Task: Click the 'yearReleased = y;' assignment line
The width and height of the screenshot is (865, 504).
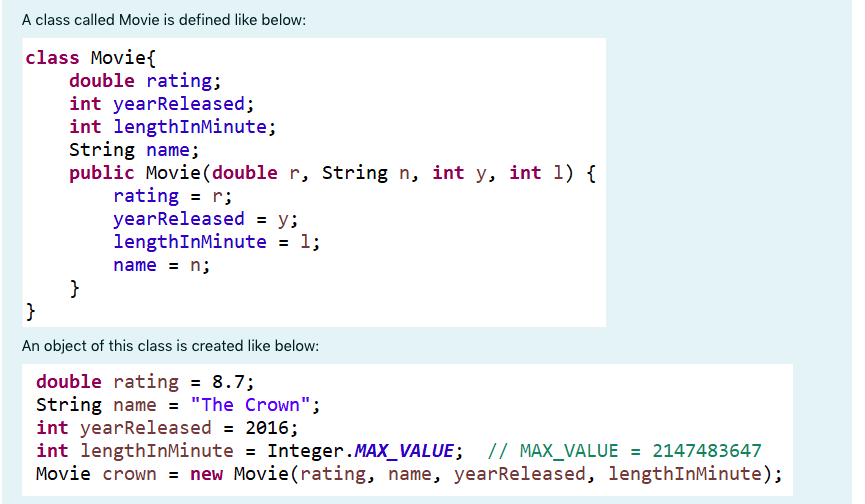Action: pos(206,219)
